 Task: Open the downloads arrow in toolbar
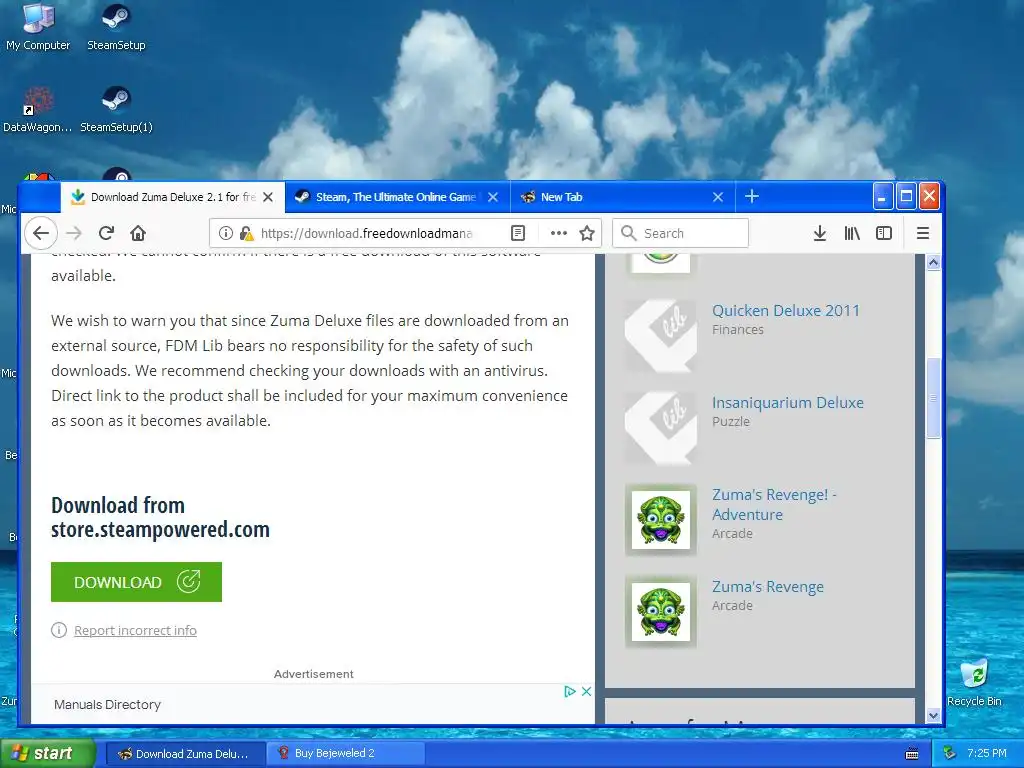point(820,233)
